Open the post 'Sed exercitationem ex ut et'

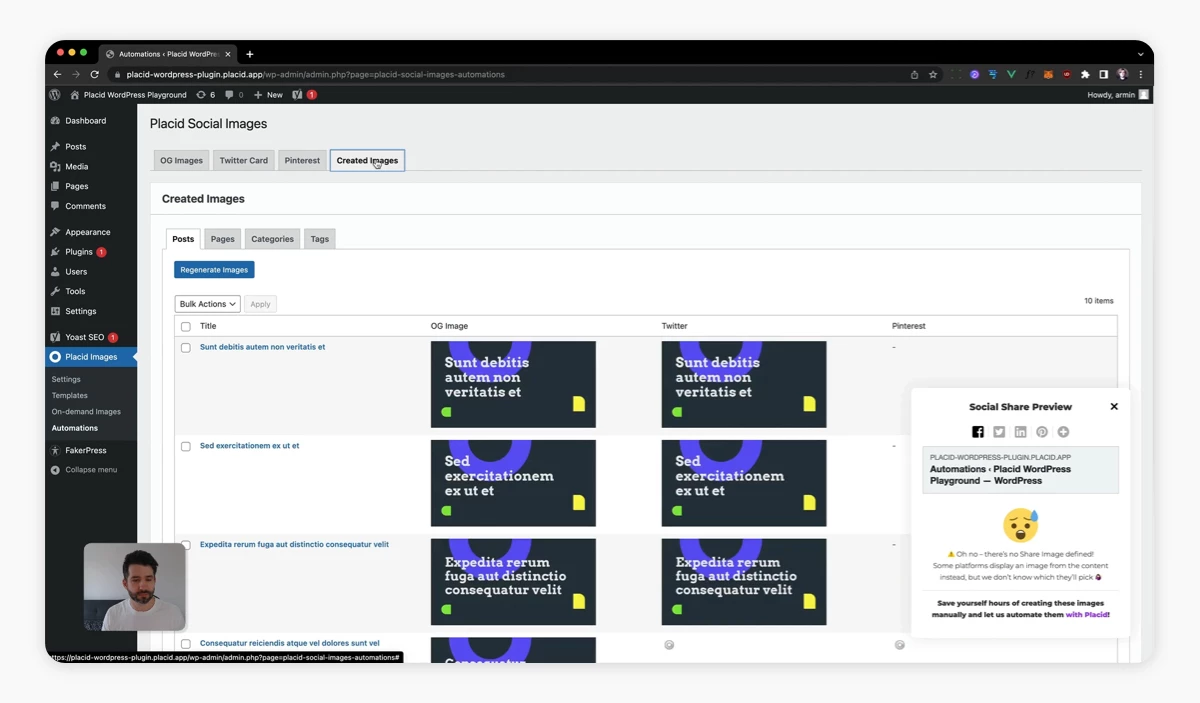click(x=249, y=446)
